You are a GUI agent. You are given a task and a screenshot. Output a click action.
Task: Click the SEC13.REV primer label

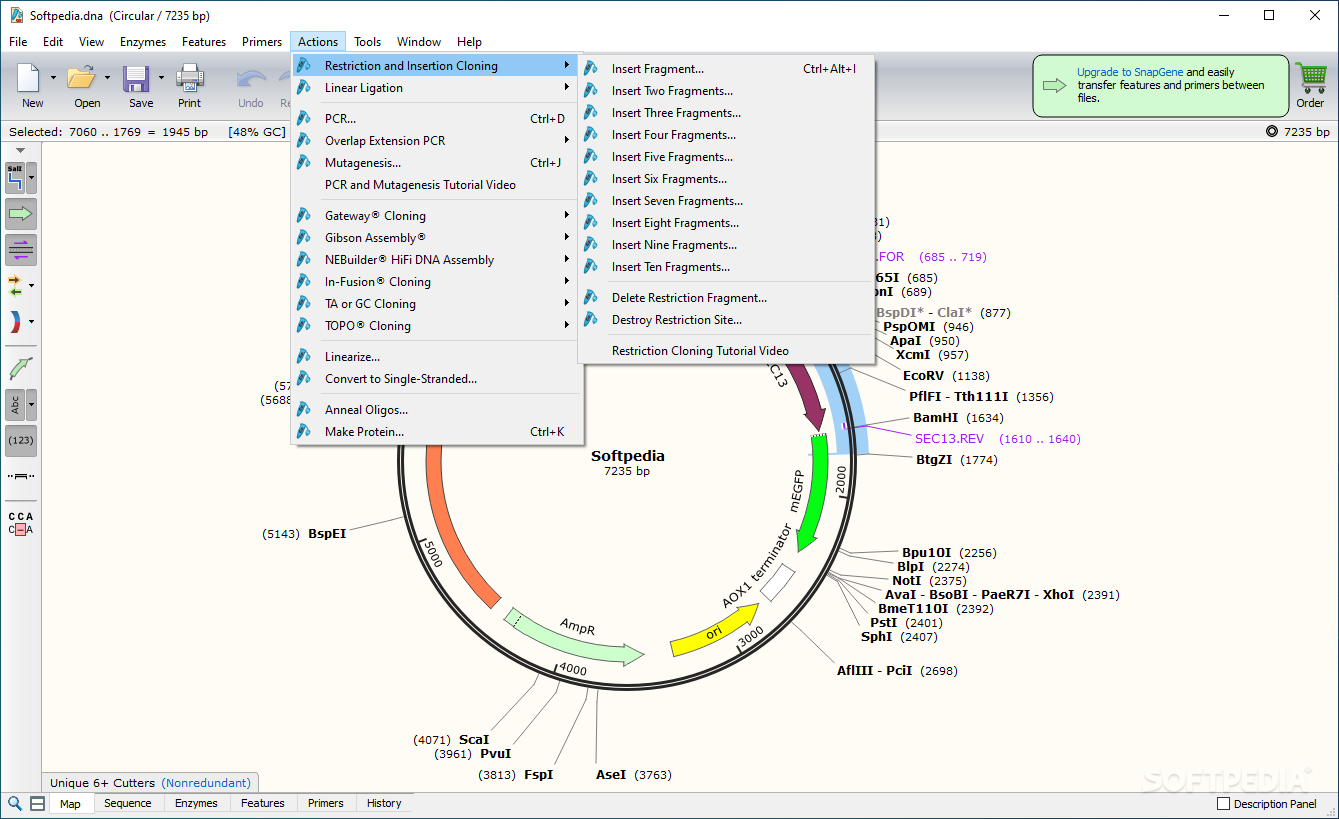point(949,439)
